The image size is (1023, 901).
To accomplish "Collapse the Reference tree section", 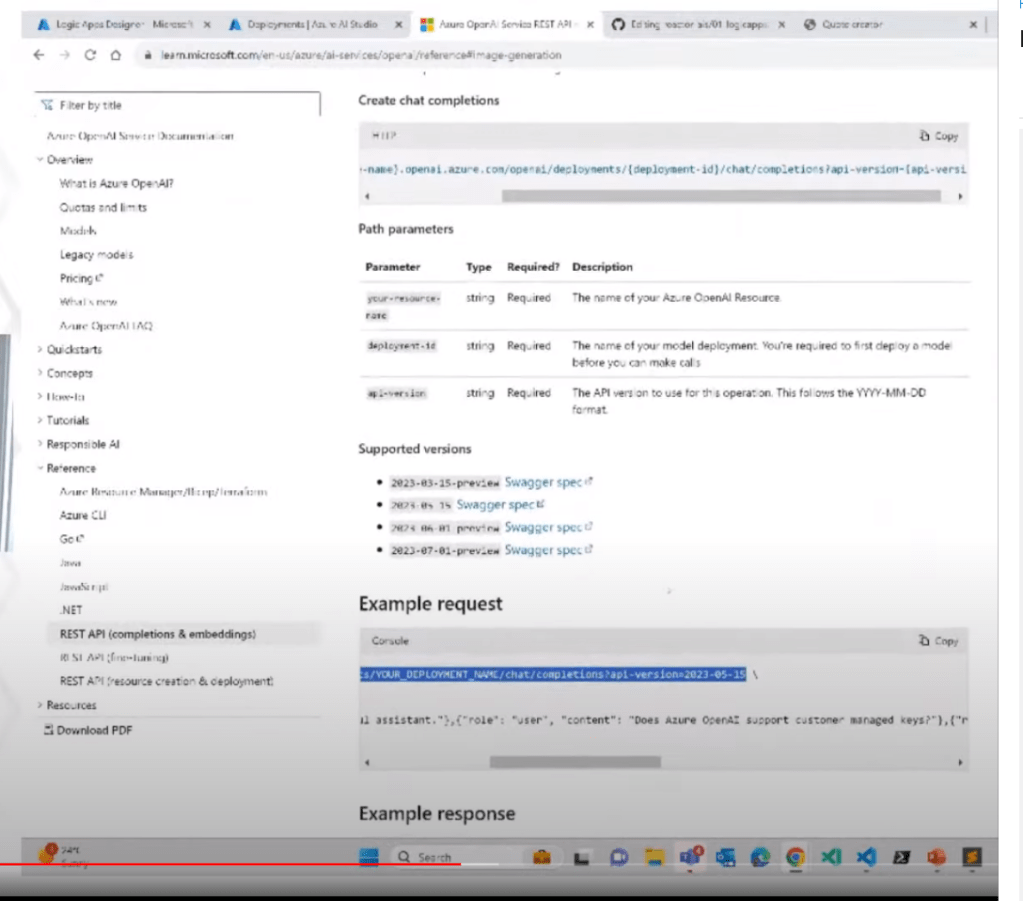I will pos(40,468).
